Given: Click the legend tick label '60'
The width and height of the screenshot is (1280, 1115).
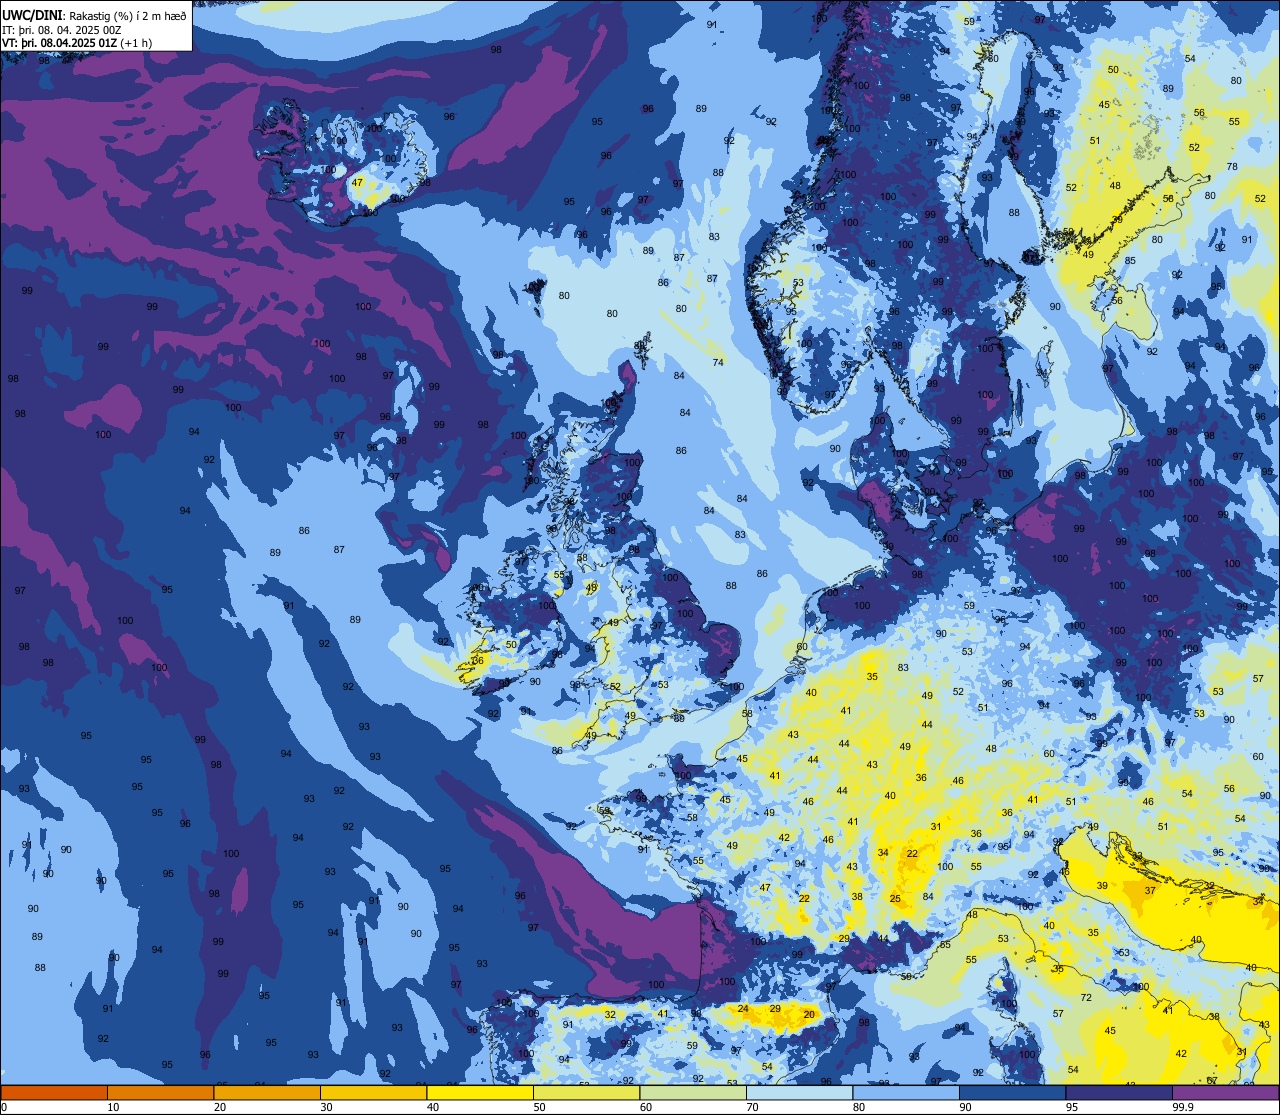Looking at the screenshot, I should point(646,1107).
